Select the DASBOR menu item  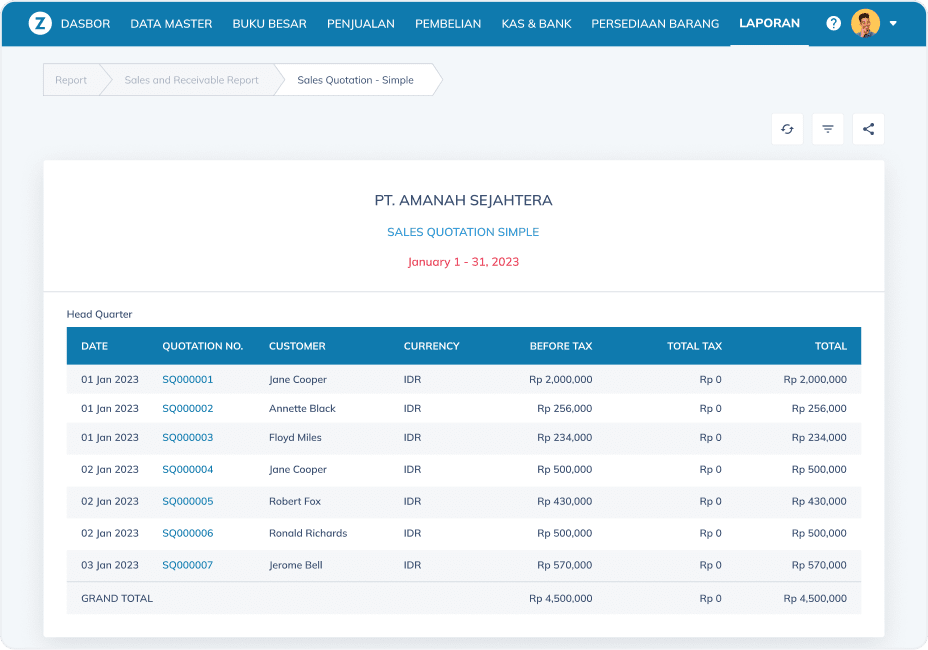pyautogui.click(x=85, y=23)
